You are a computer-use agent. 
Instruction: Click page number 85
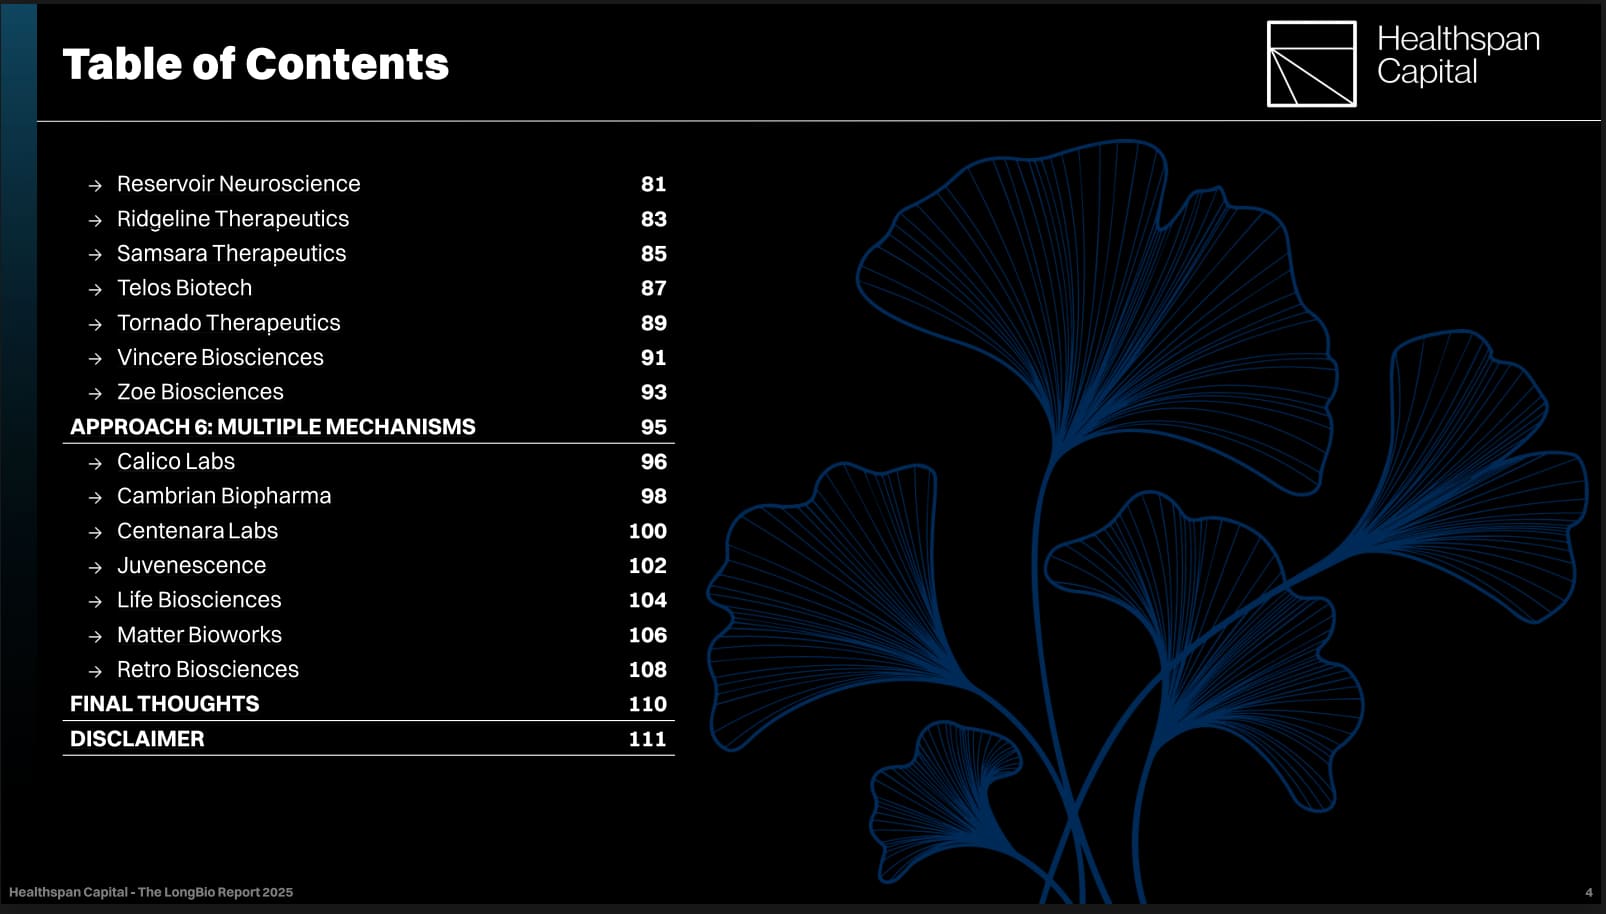coord(654,254)
